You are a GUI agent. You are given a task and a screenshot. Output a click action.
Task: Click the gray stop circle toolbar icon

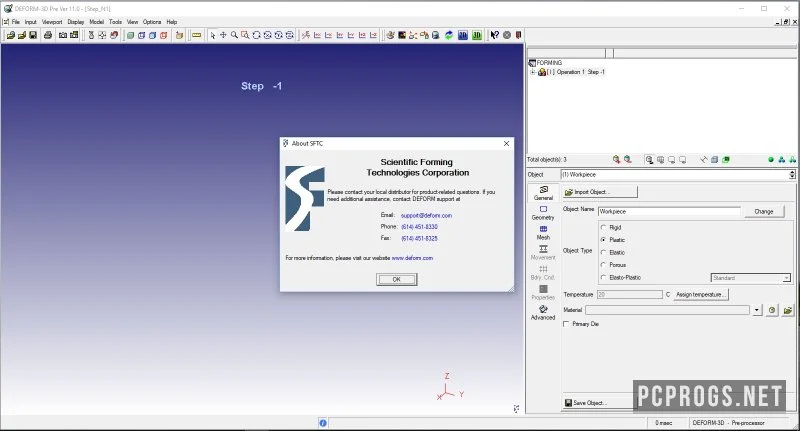tap(507, 35)
